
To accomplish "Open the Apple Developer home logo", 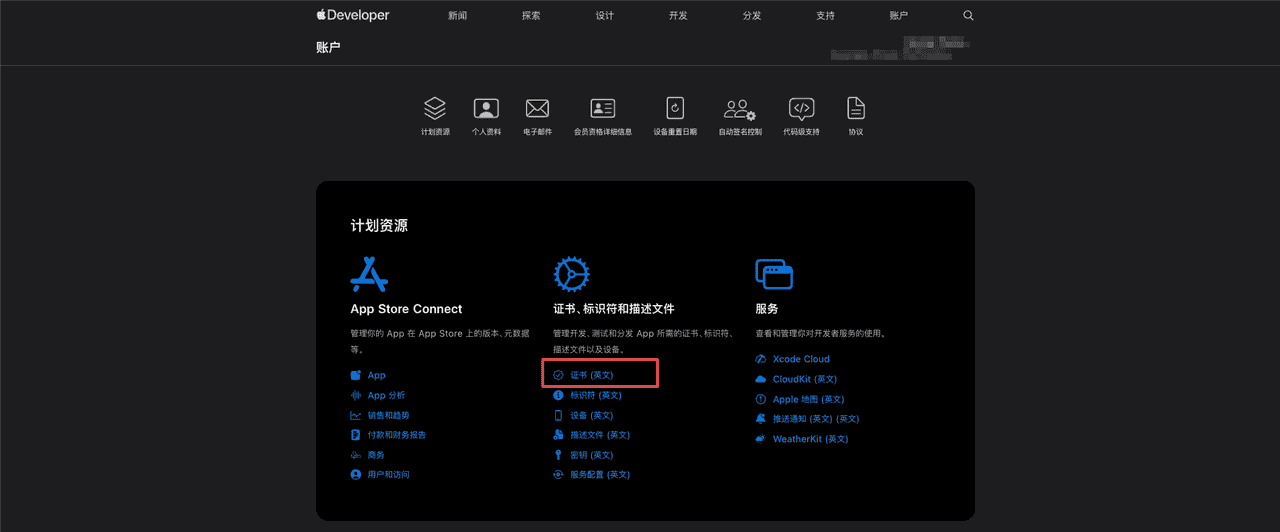I will [353, 15].
